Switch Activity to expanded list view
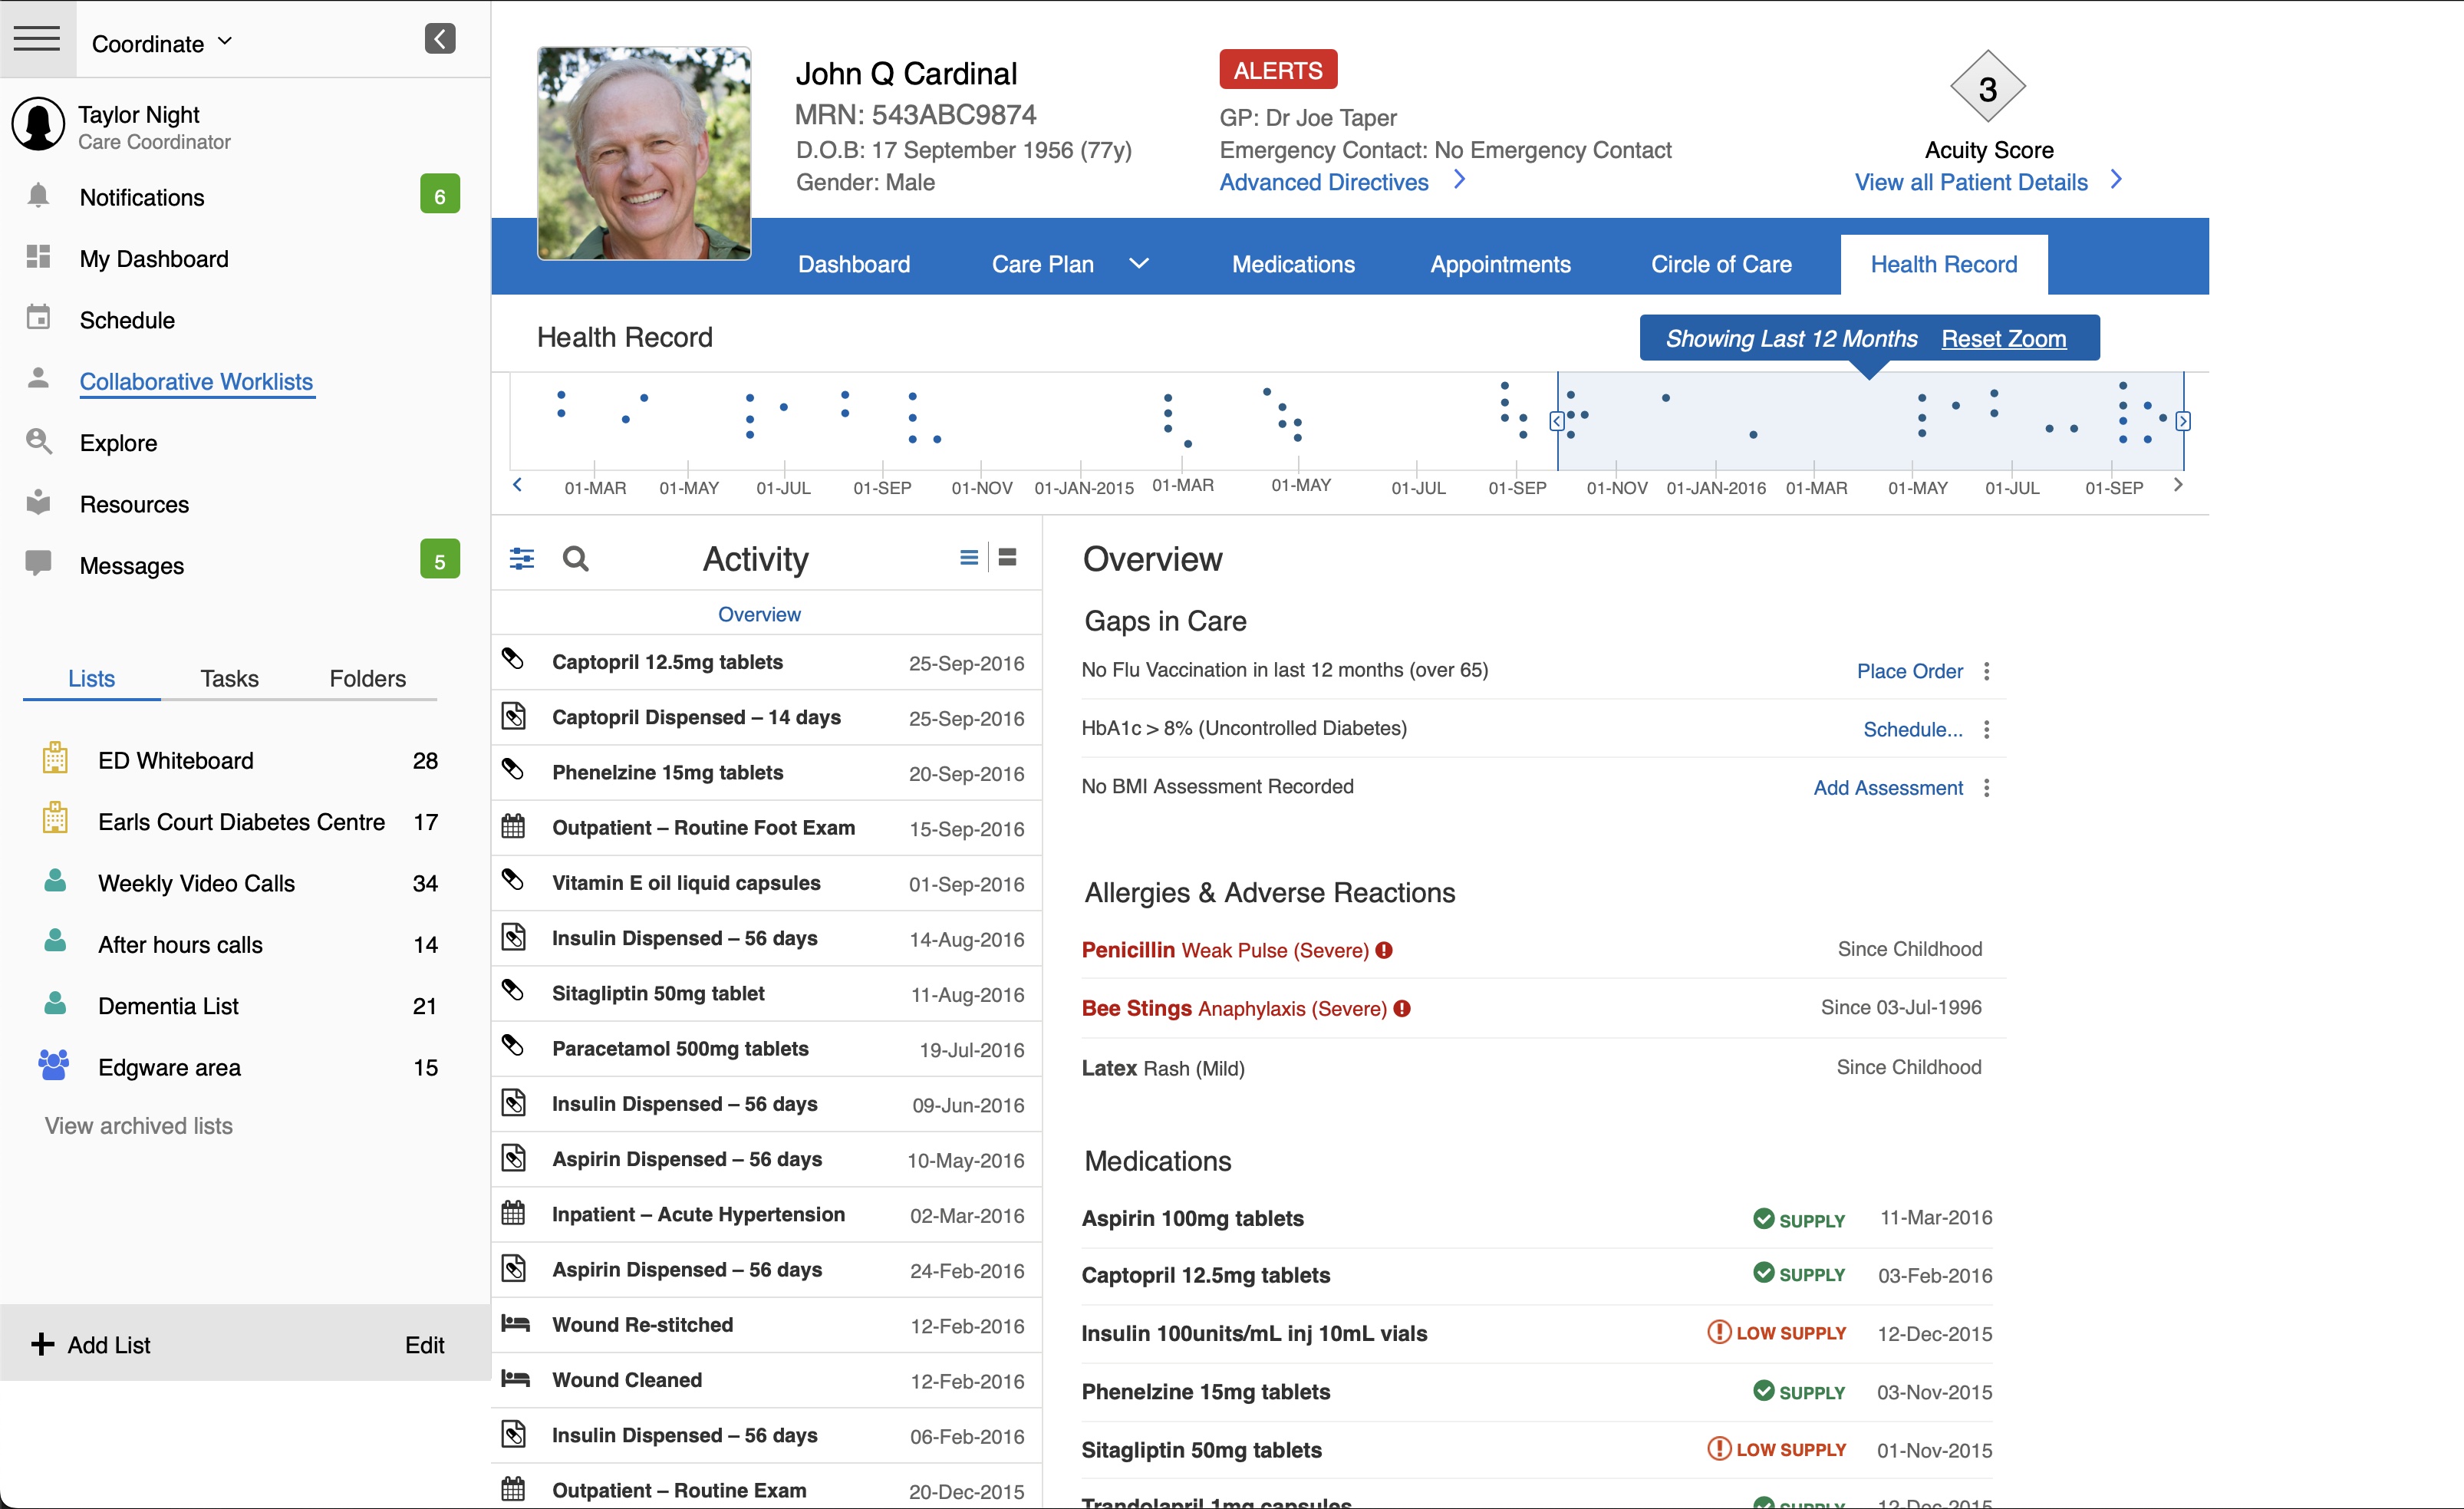This screenshot has width=2464, height=1509. [1008, 558]
